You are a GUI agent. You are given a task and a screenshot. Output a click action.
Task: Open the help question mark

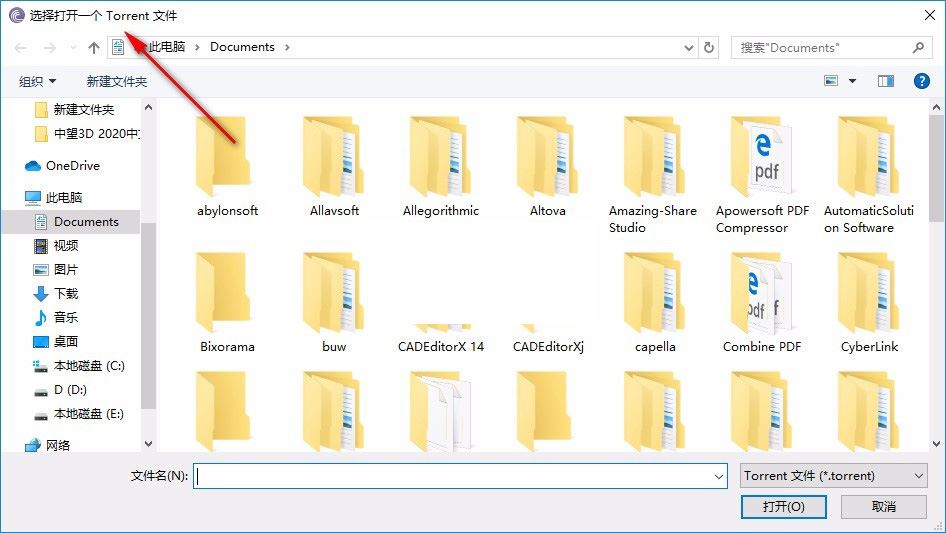[922, 81]
